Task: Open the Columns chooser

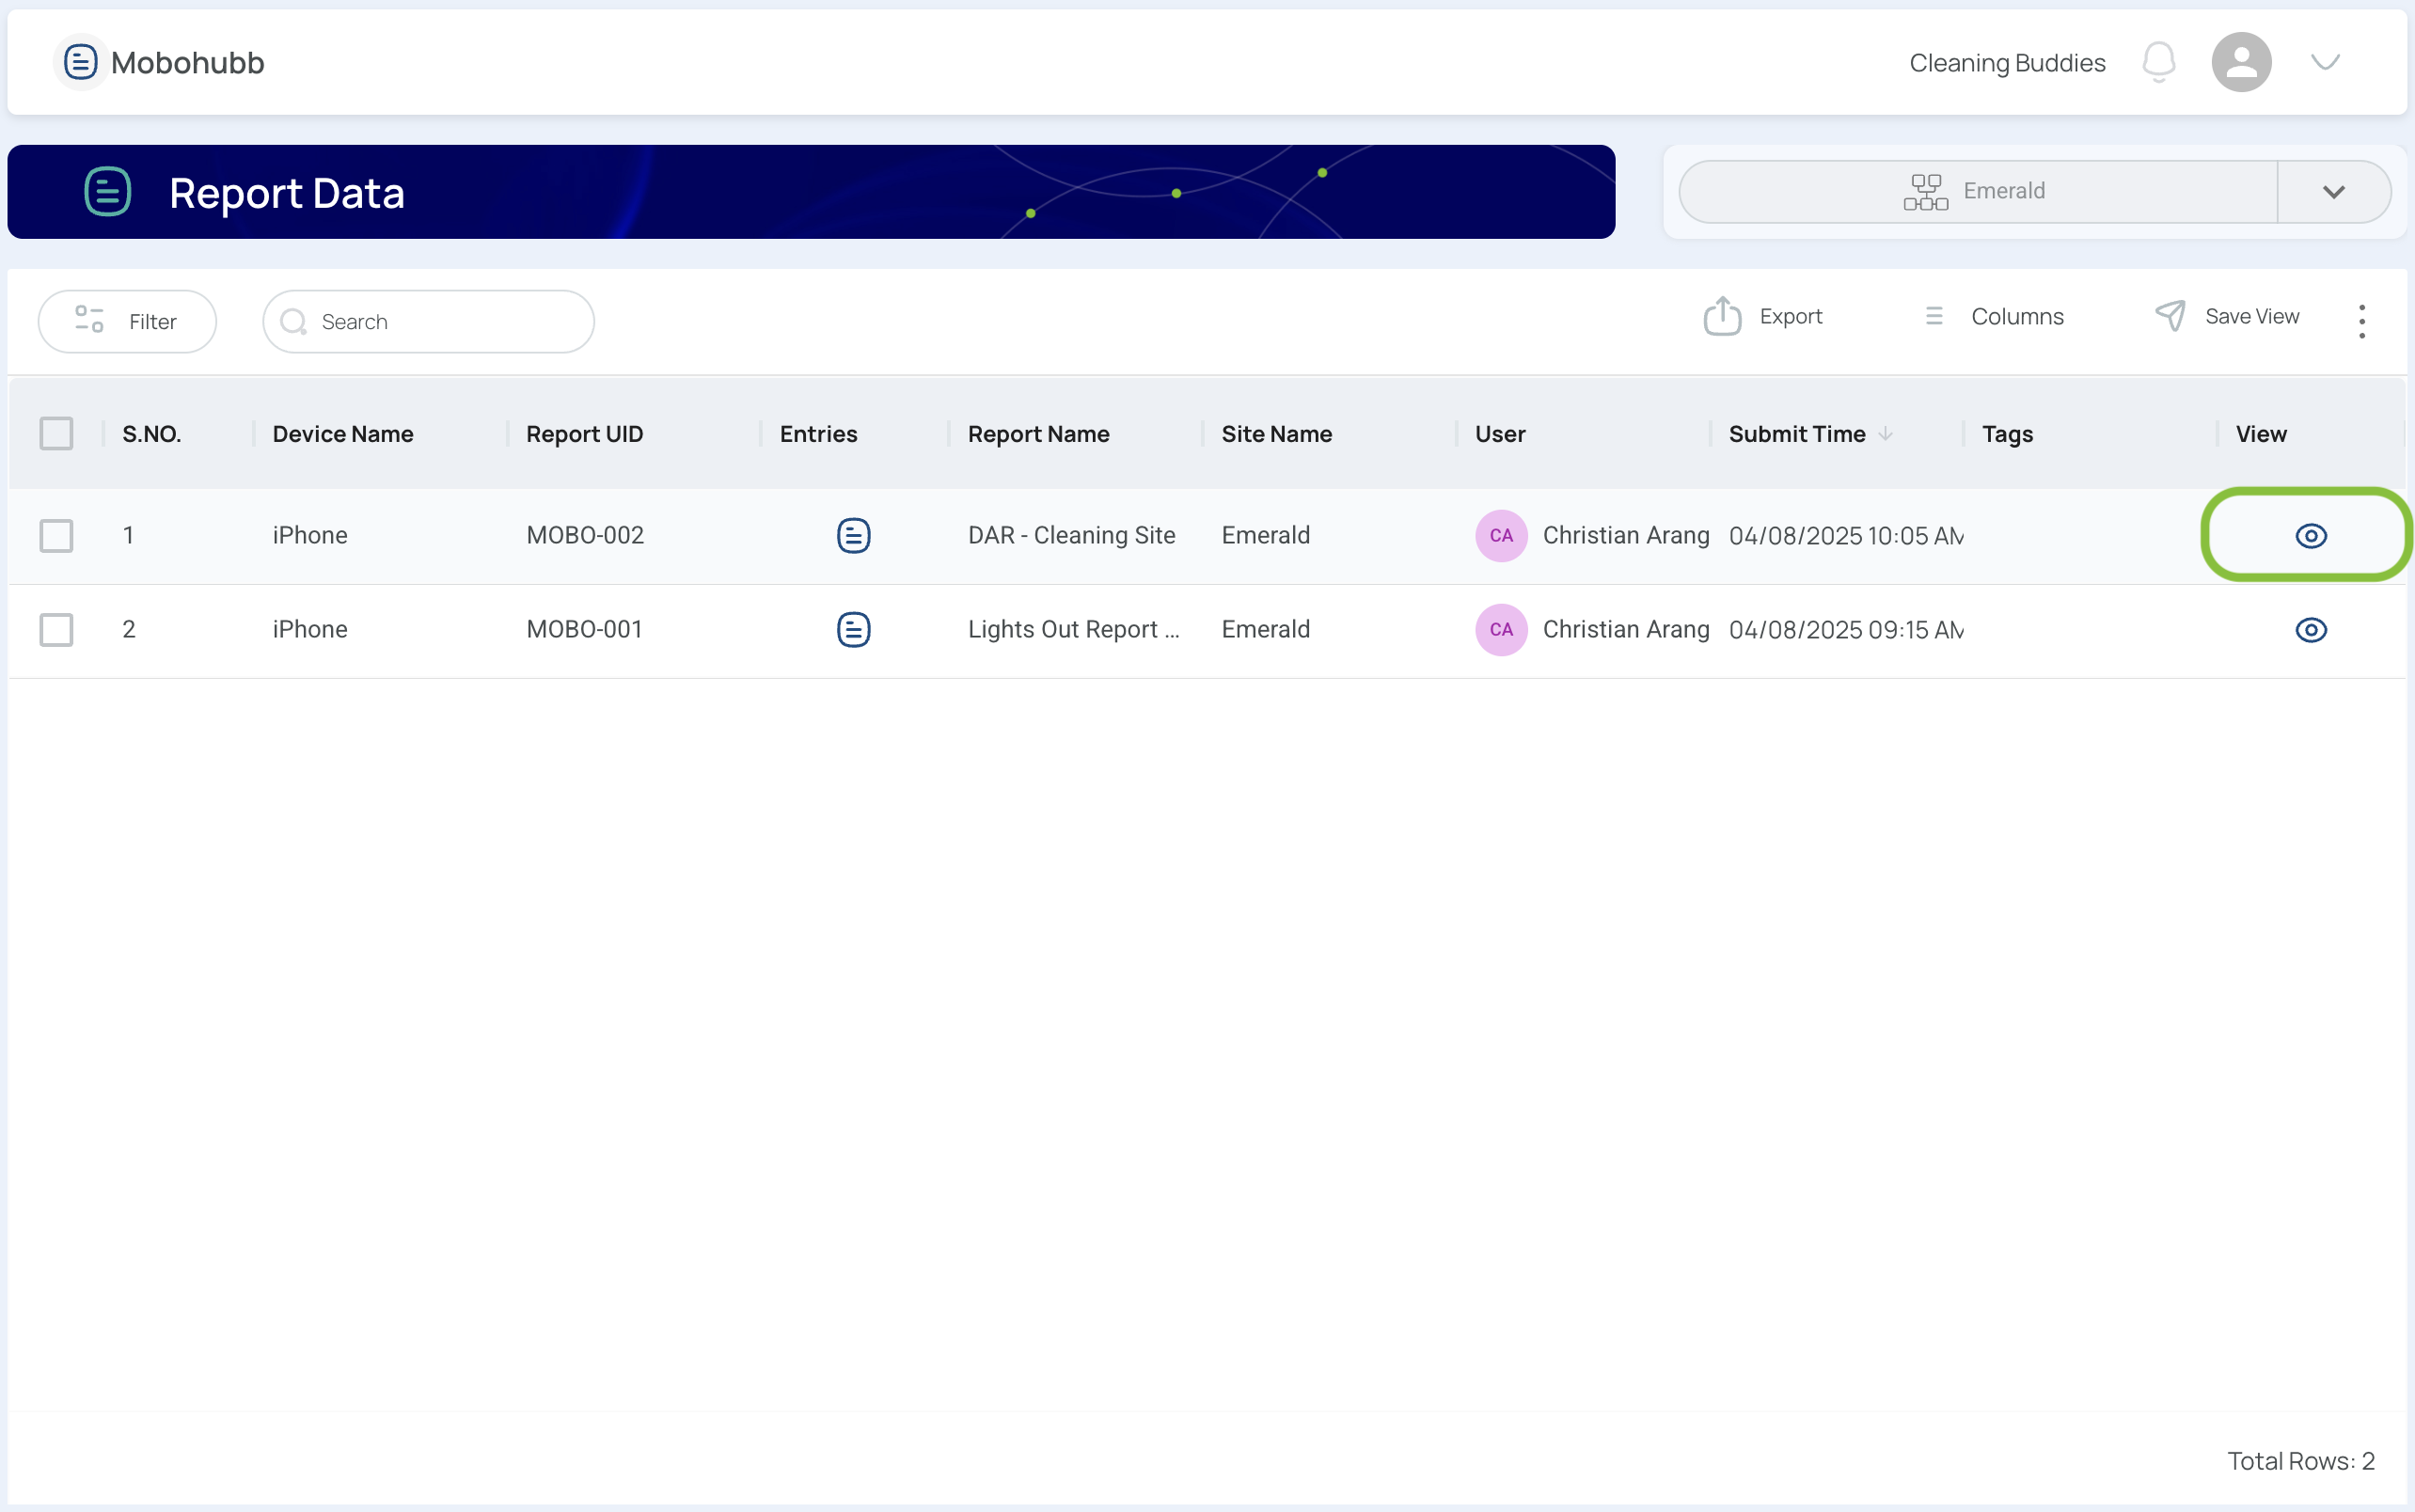Action: point(1993,316)
